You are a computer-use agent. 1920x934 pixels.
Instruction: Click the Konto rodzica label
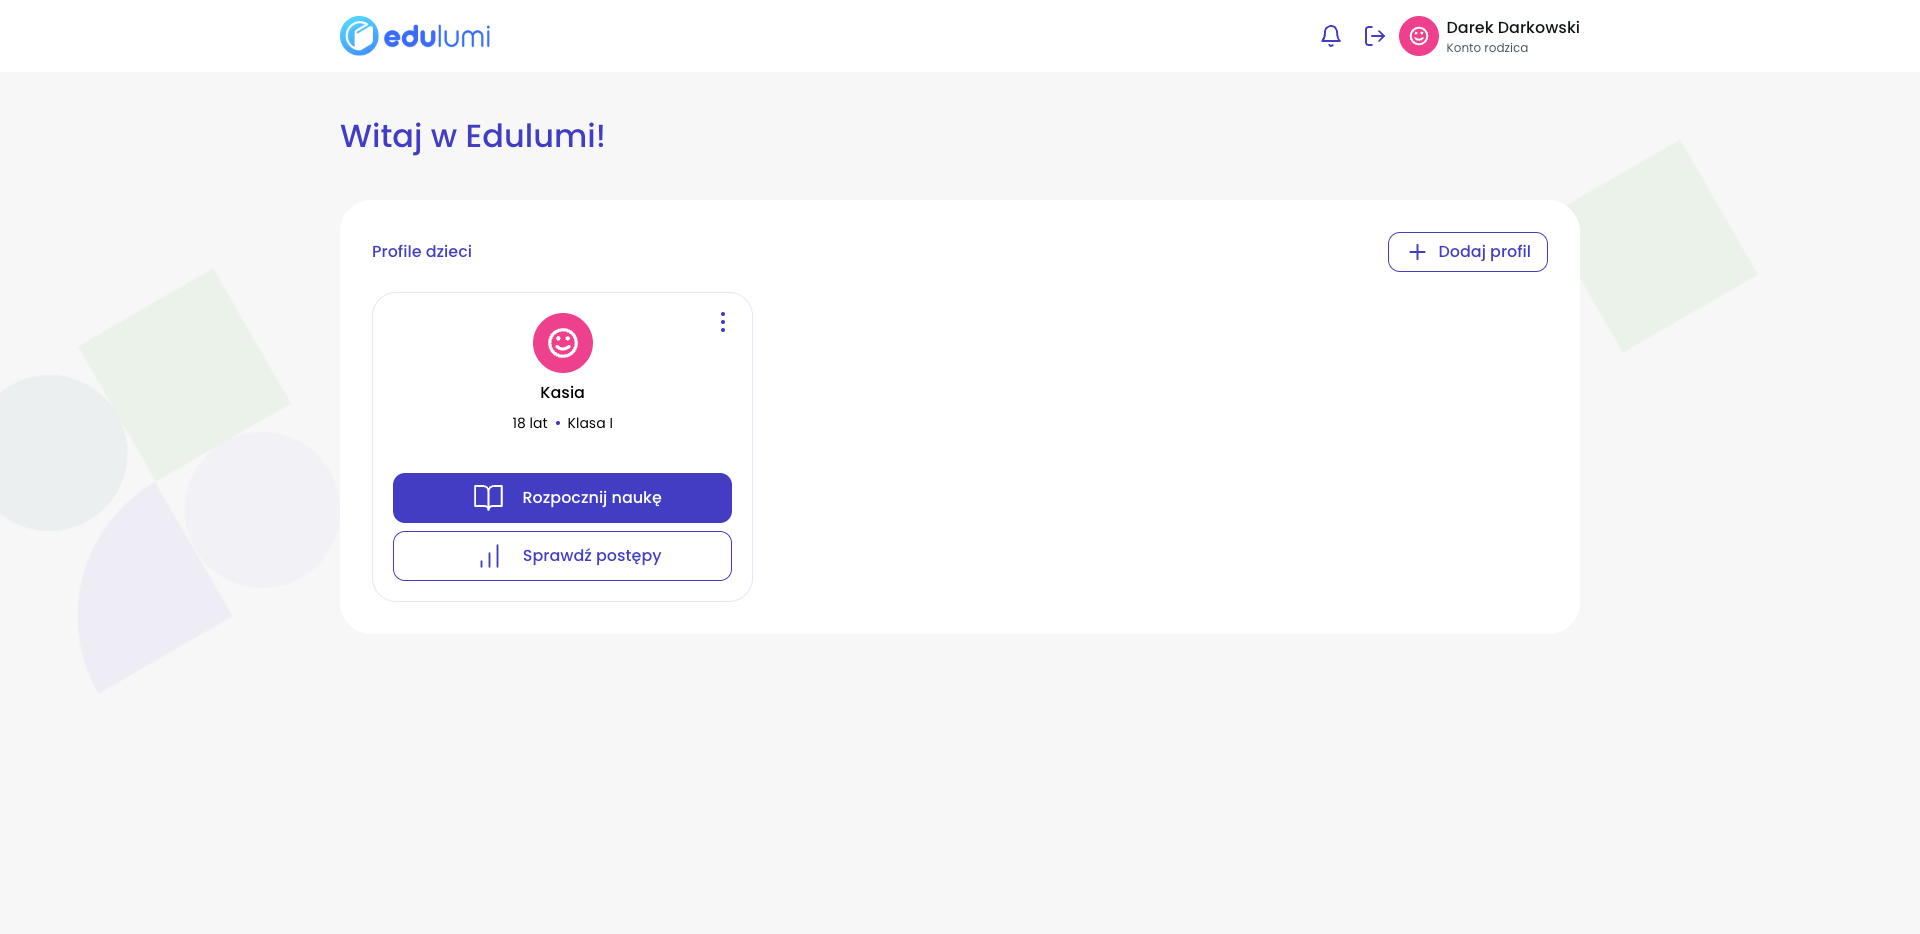click(1486, 48)
